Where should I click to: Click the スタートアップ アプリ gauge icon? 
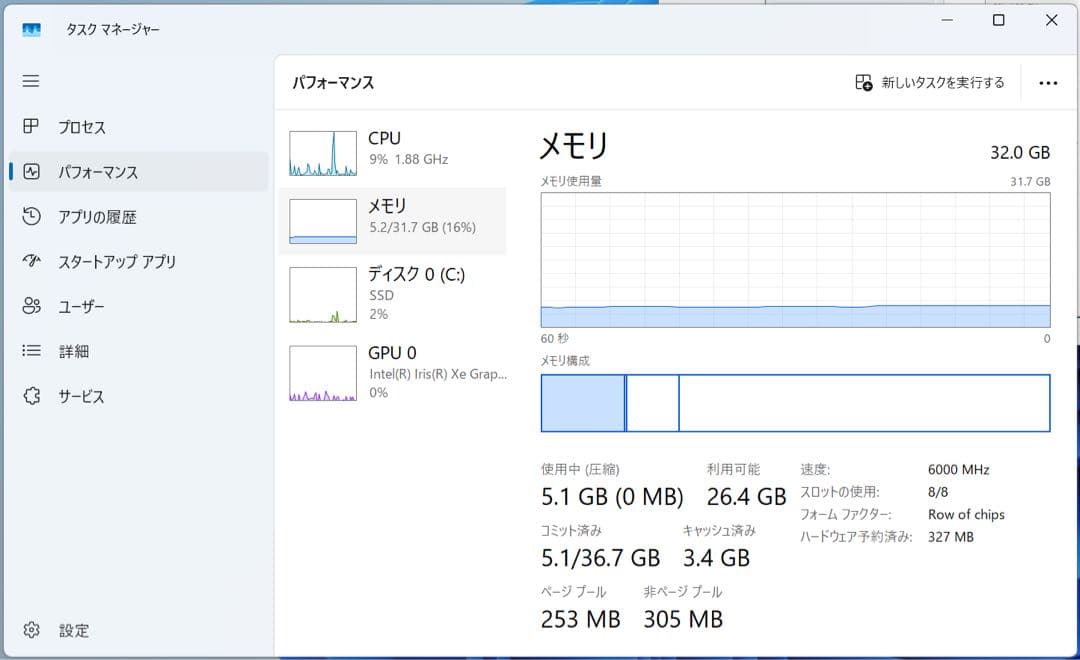click(x=31, y=262)
